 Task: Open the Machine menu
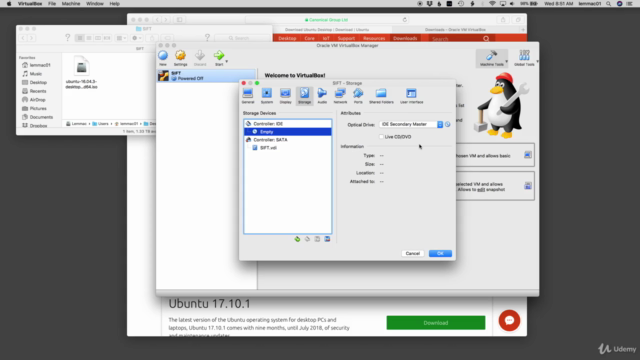[71, 4]
